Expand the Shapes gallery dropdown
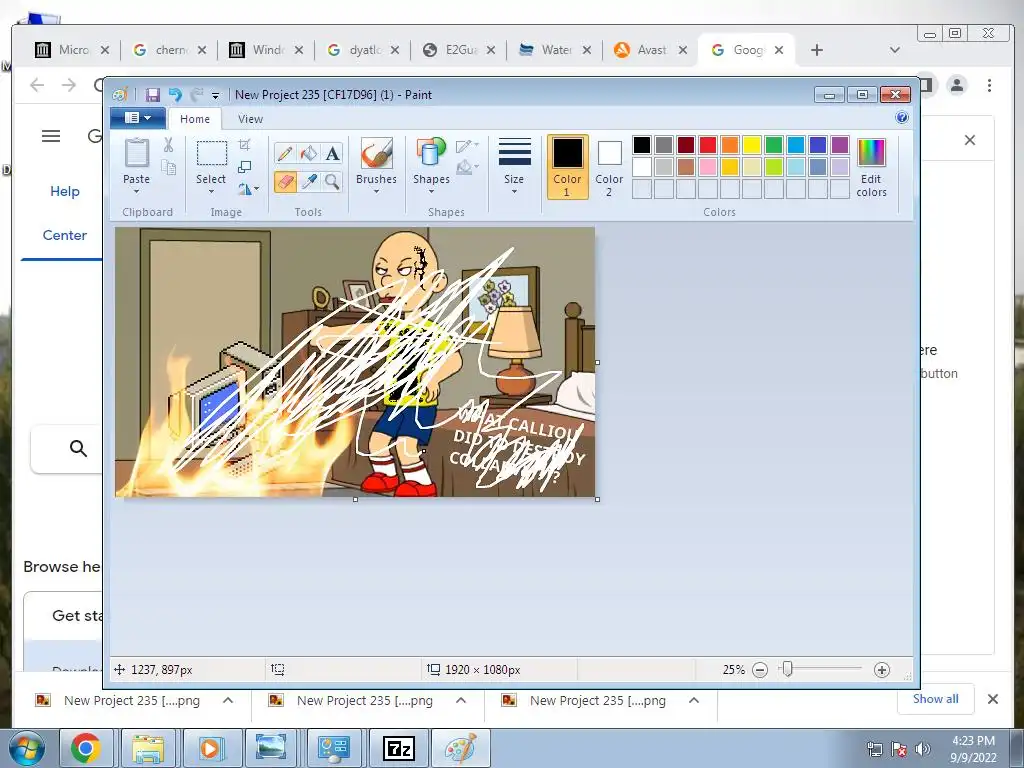The image size is (1024, 768). [431, 192]
